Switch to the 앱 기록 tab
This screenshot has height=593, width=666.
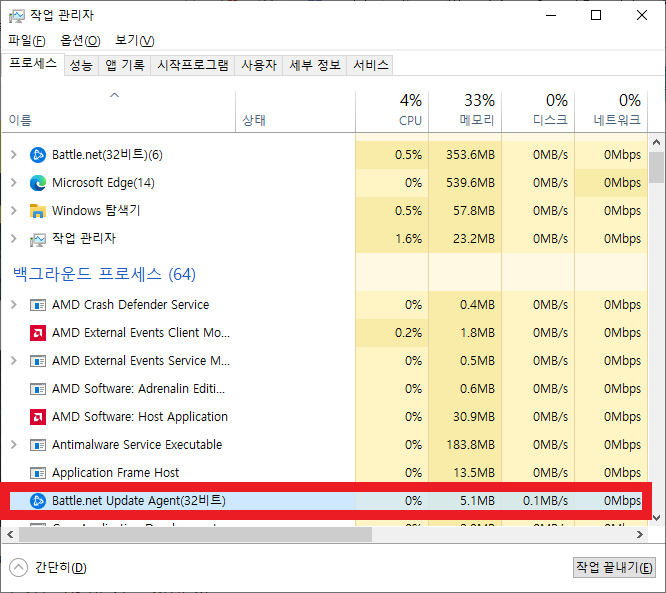124,65
